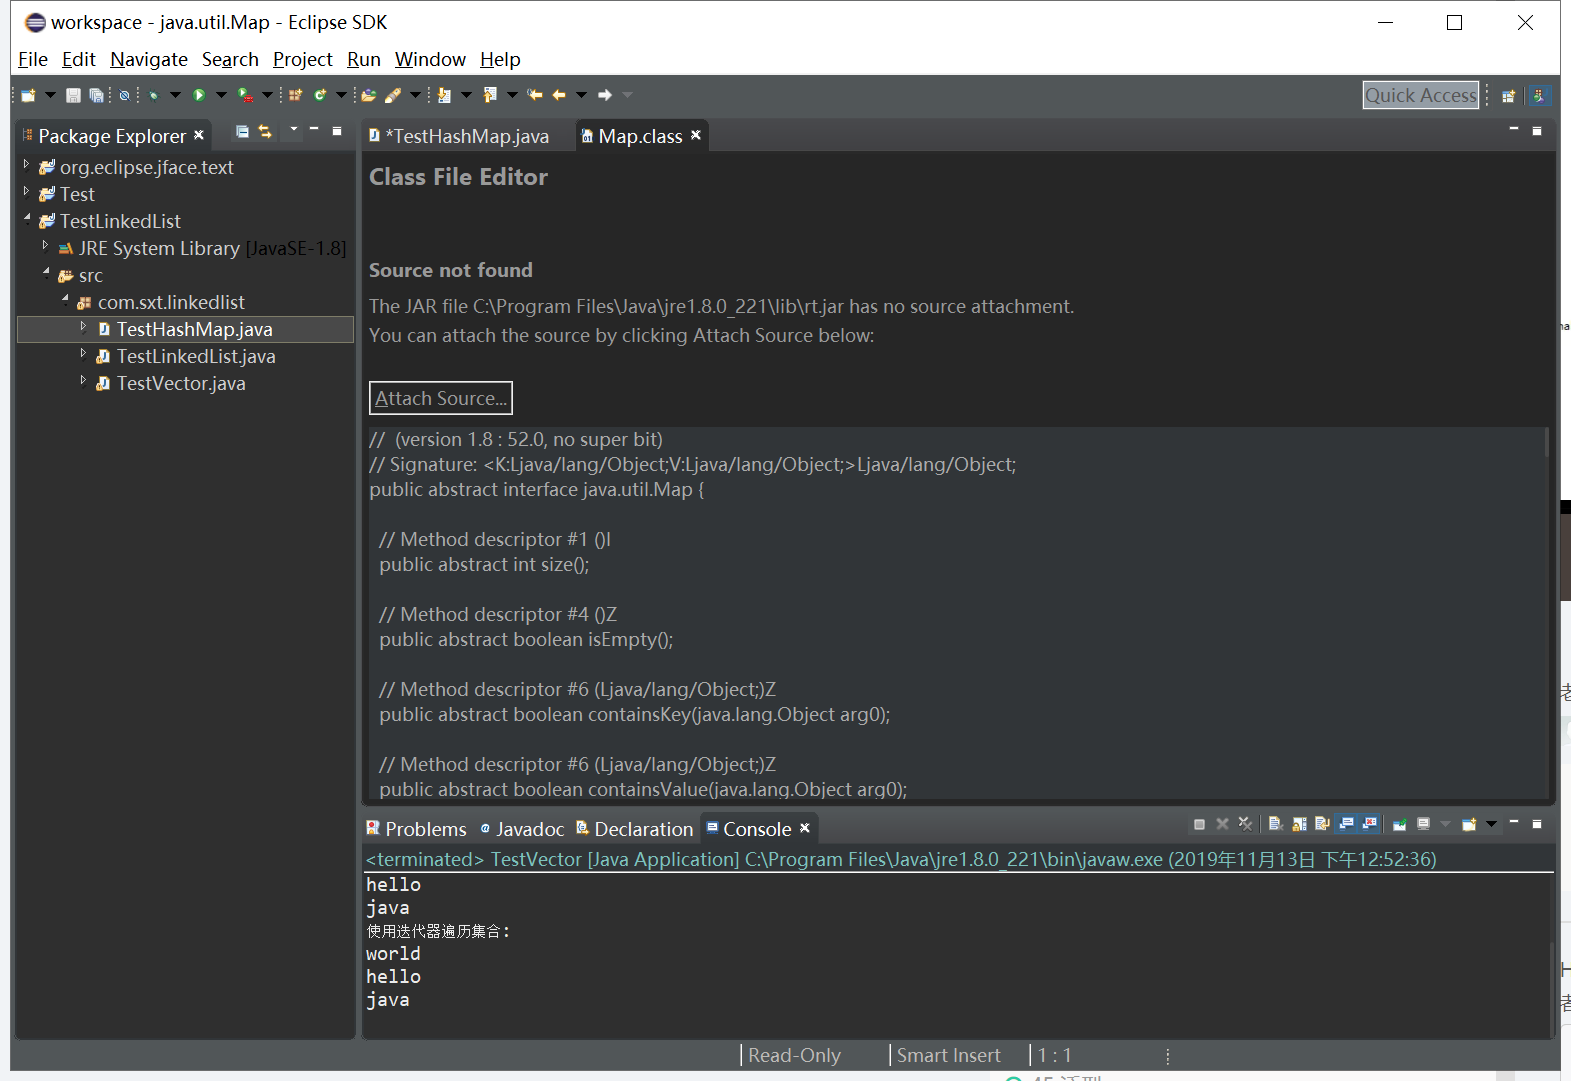The image size is (1571, 1081).
Task: Click the Search flashlight icon
Action: [x=393, y=95]
